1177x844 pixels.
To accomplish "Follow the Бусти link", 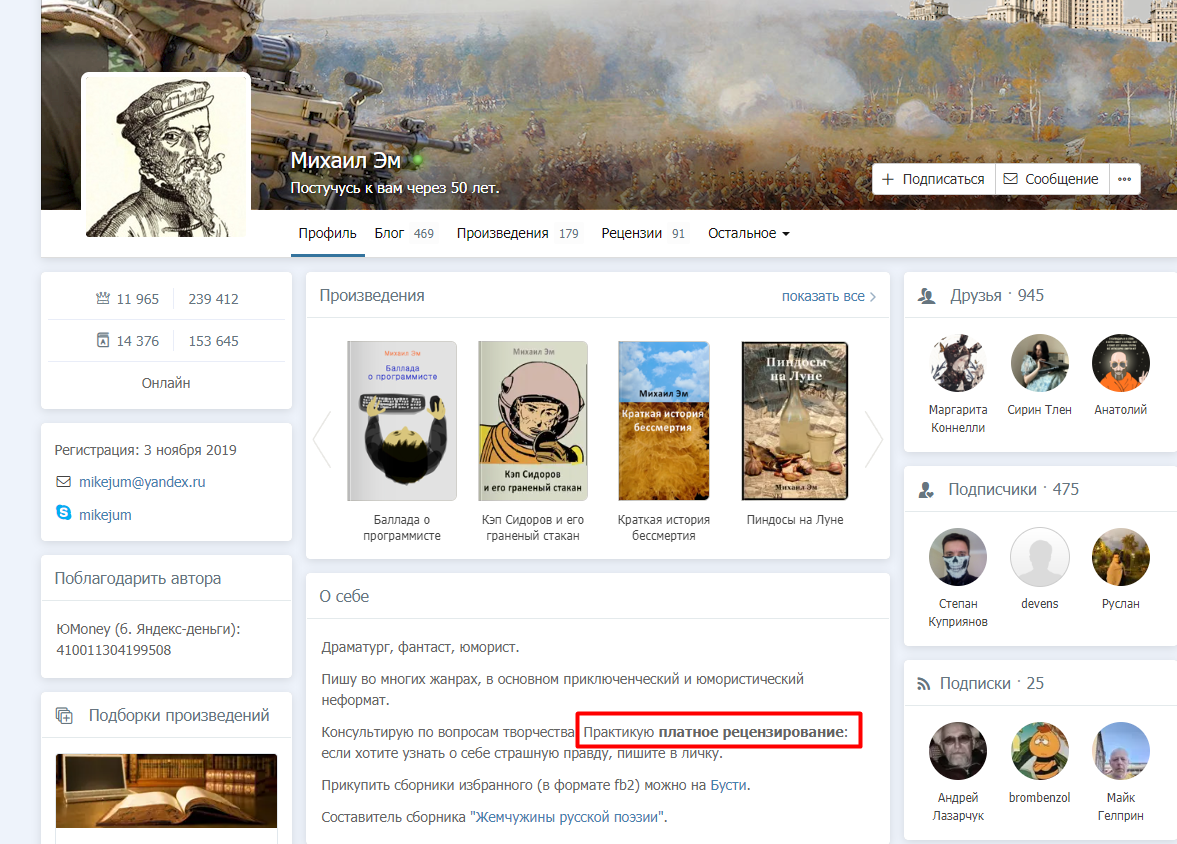I will [728, 785].
